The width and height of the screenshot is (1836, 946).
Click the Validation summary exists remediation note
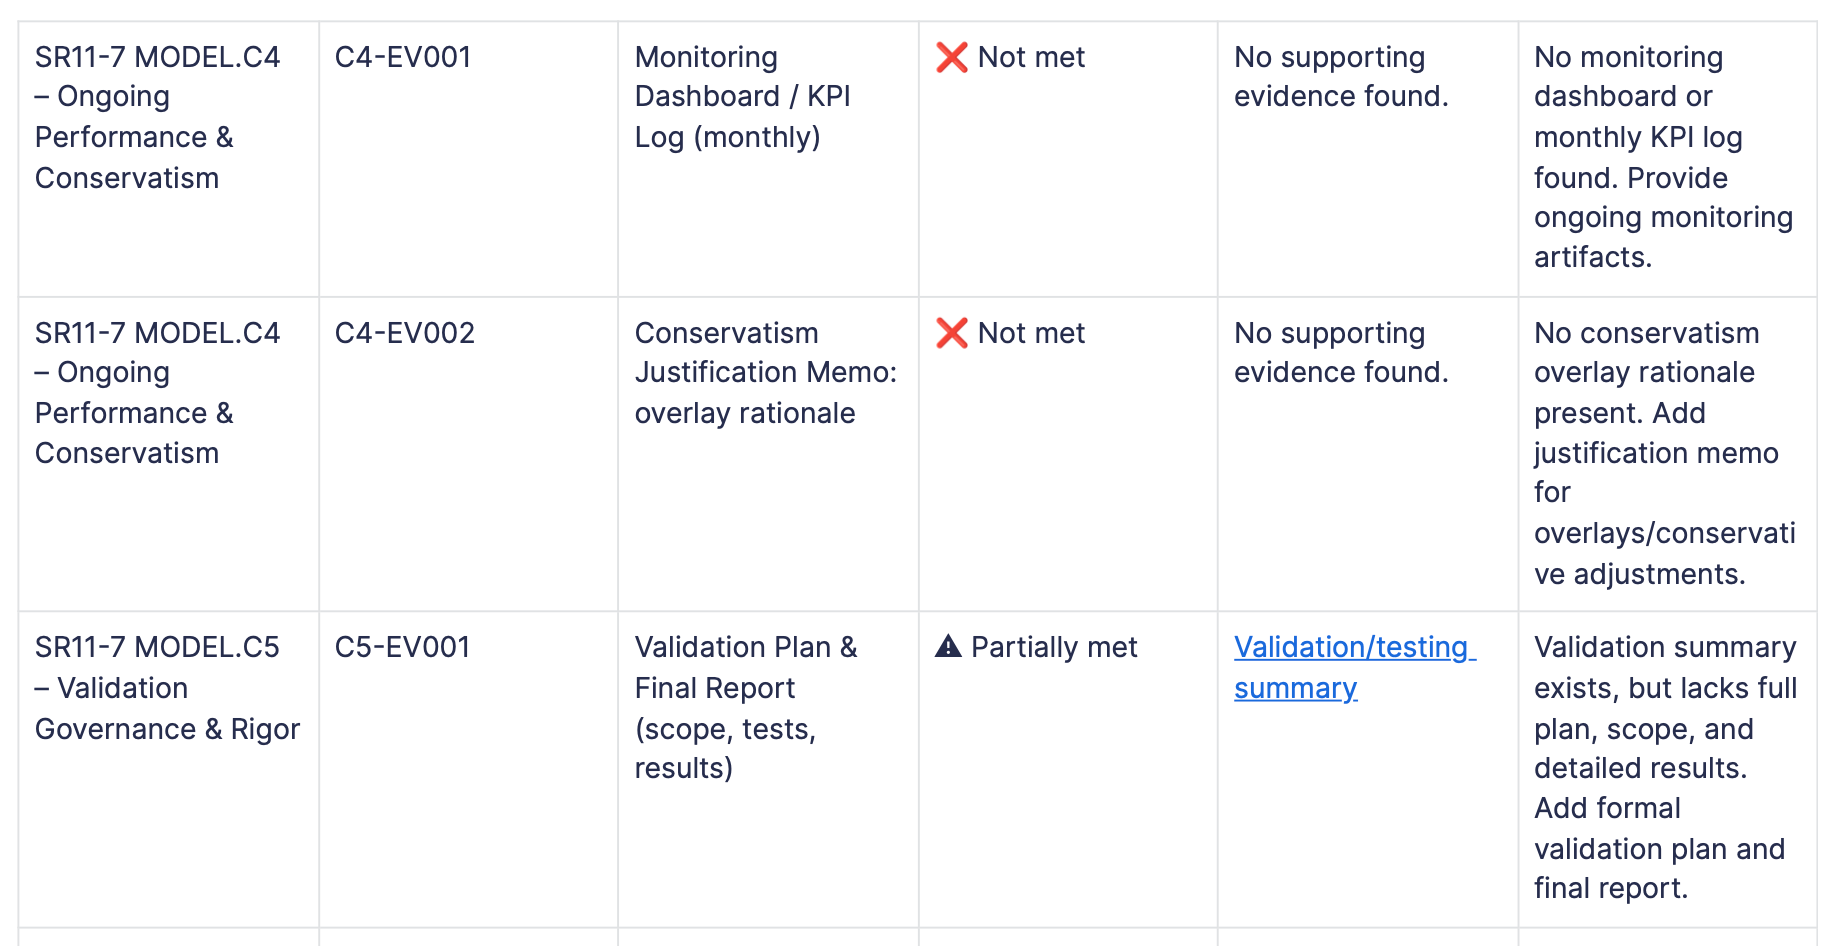click(x=1665, y=767)
